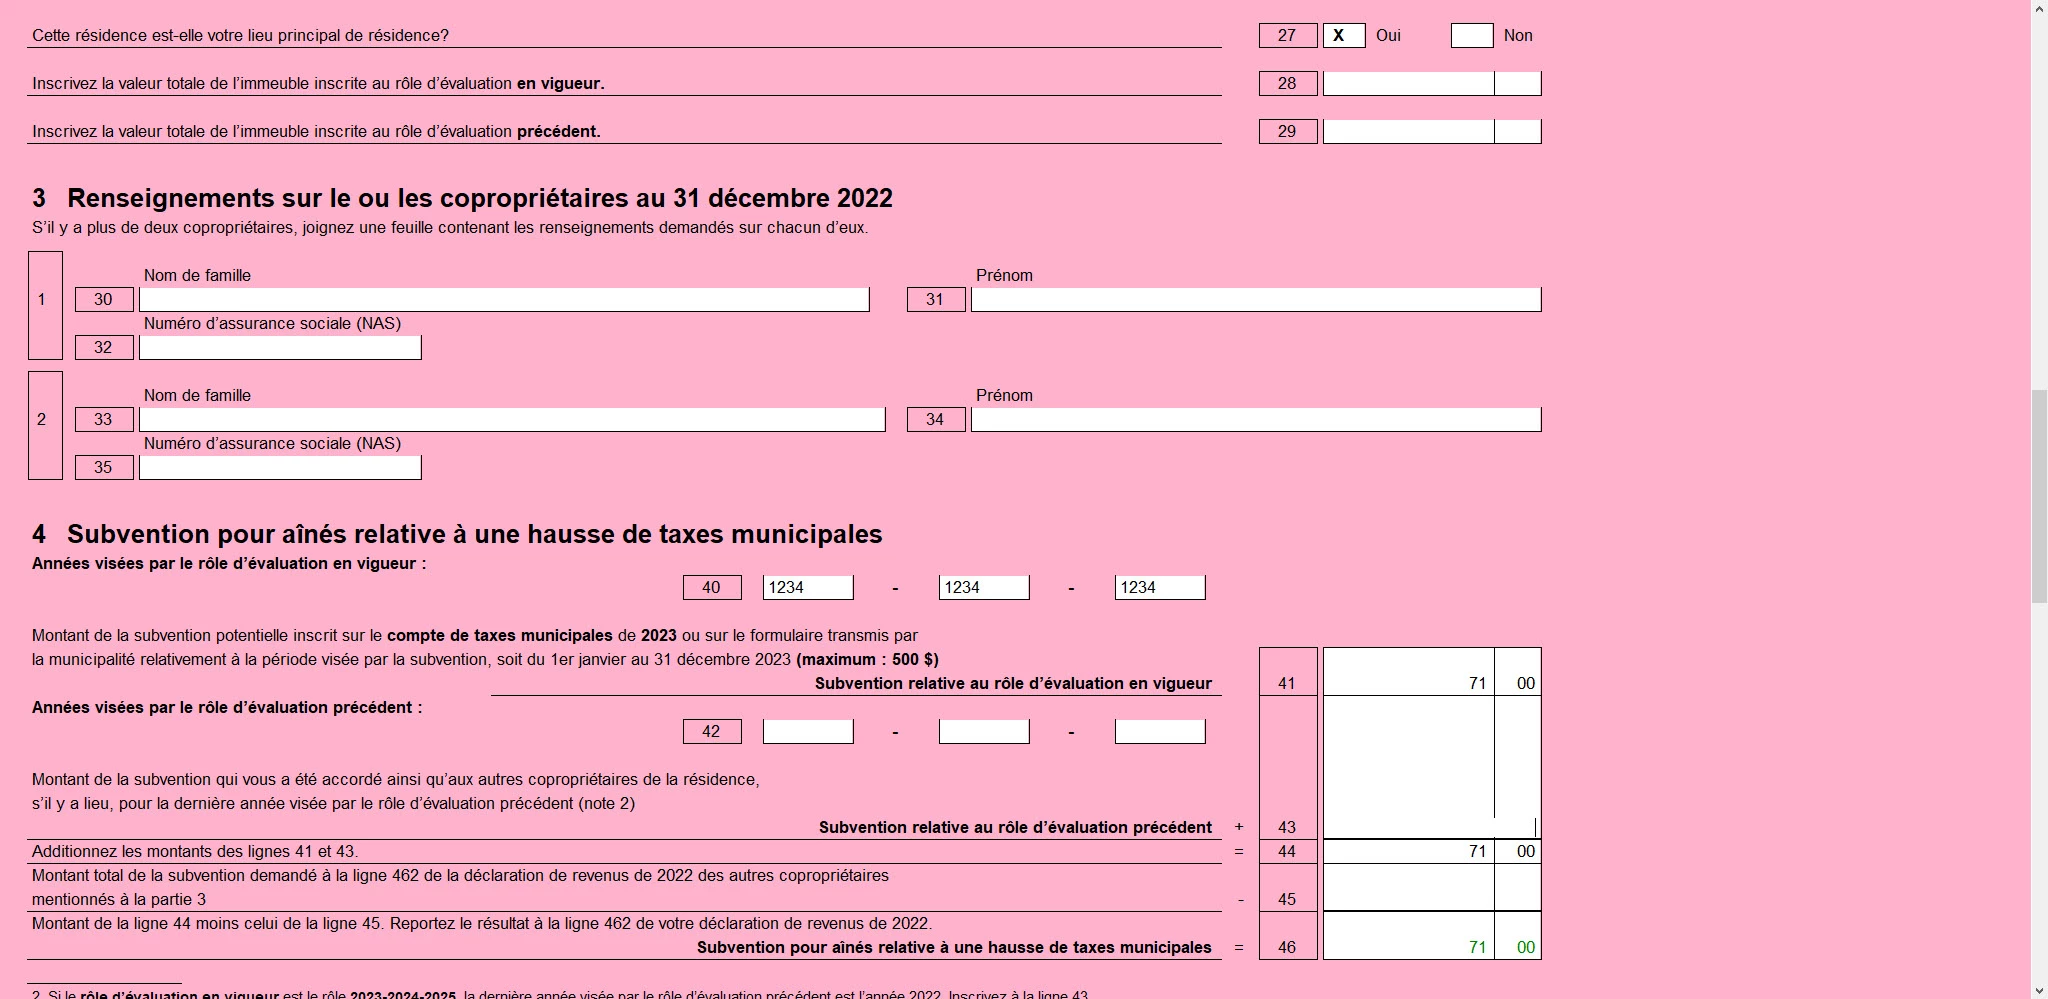Click second year field on line 40

click(x=984, y=588)
